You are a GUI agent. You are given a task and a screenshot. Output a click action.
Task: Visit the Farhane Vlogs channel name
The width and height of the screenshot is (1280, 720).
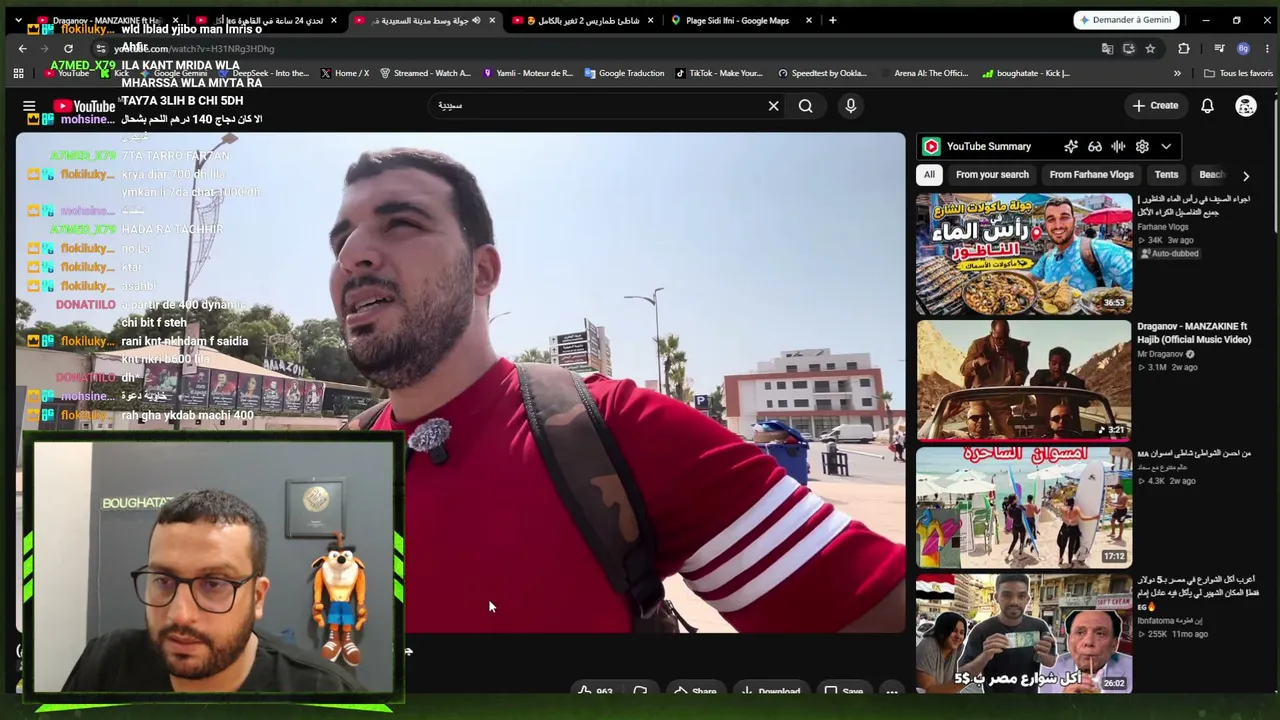pyautogui.click(x=1162, y=227)
